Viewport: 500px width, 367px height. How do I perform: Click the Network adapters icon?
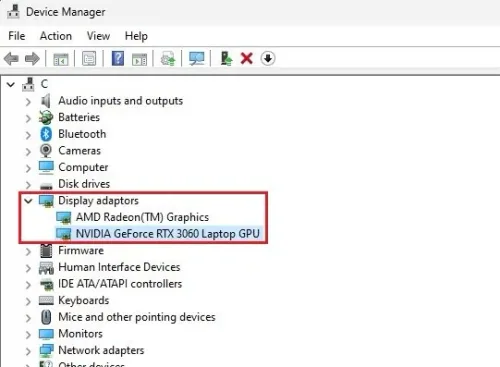[46, 350]
